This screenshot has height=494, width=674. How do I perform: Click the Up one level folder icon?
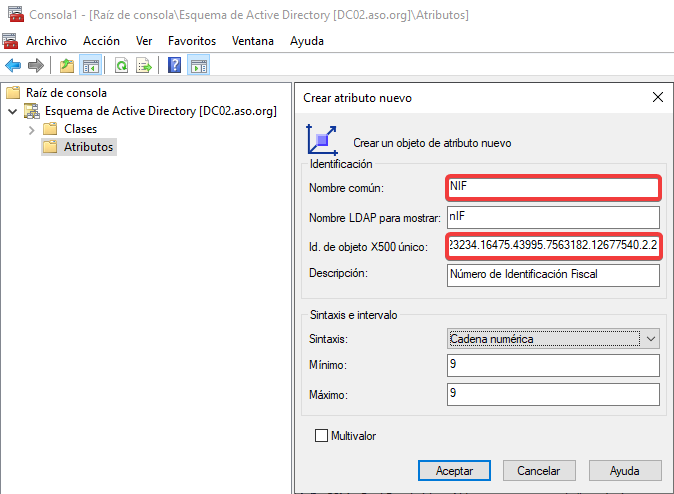coord(67,66)
